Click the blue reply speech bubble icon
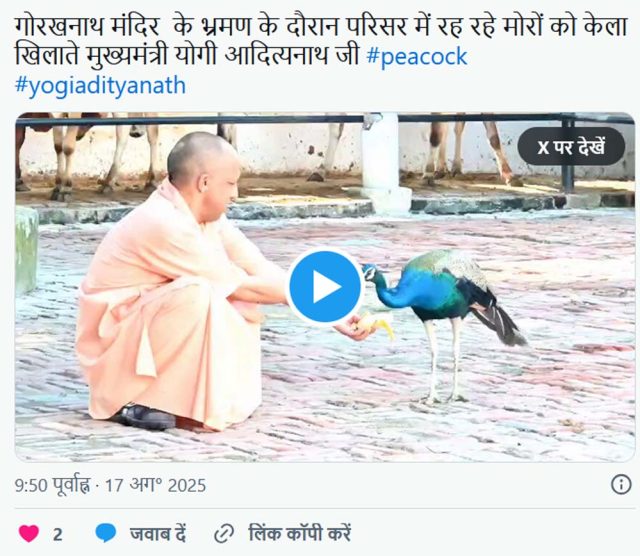The image size is (640, 556). coord(106,533)
